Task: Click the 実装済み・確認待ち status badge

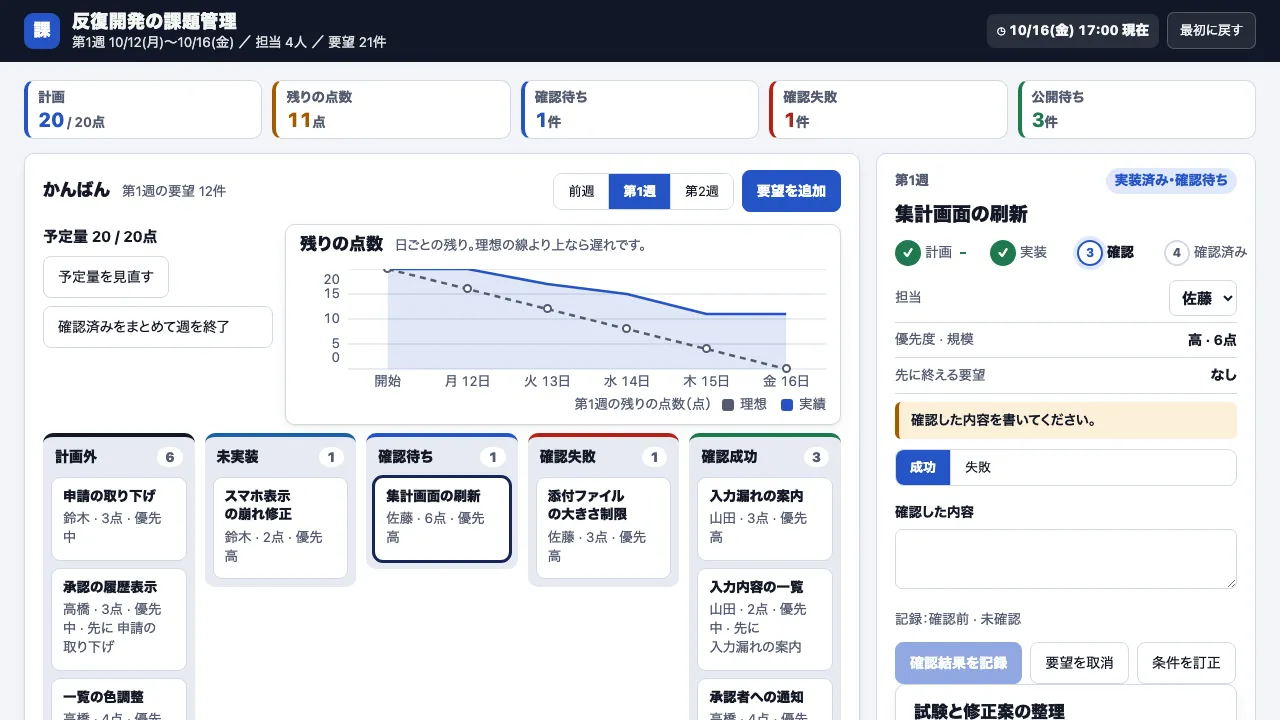Action: click(1171, 180)
